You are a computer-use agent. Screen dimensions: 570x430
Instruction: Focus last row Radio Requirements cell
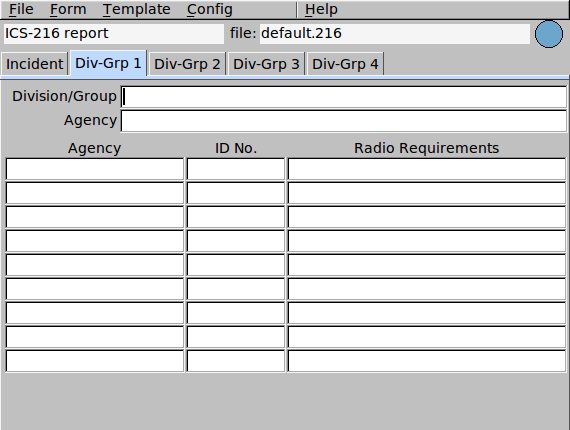click(x=427, y=361)
